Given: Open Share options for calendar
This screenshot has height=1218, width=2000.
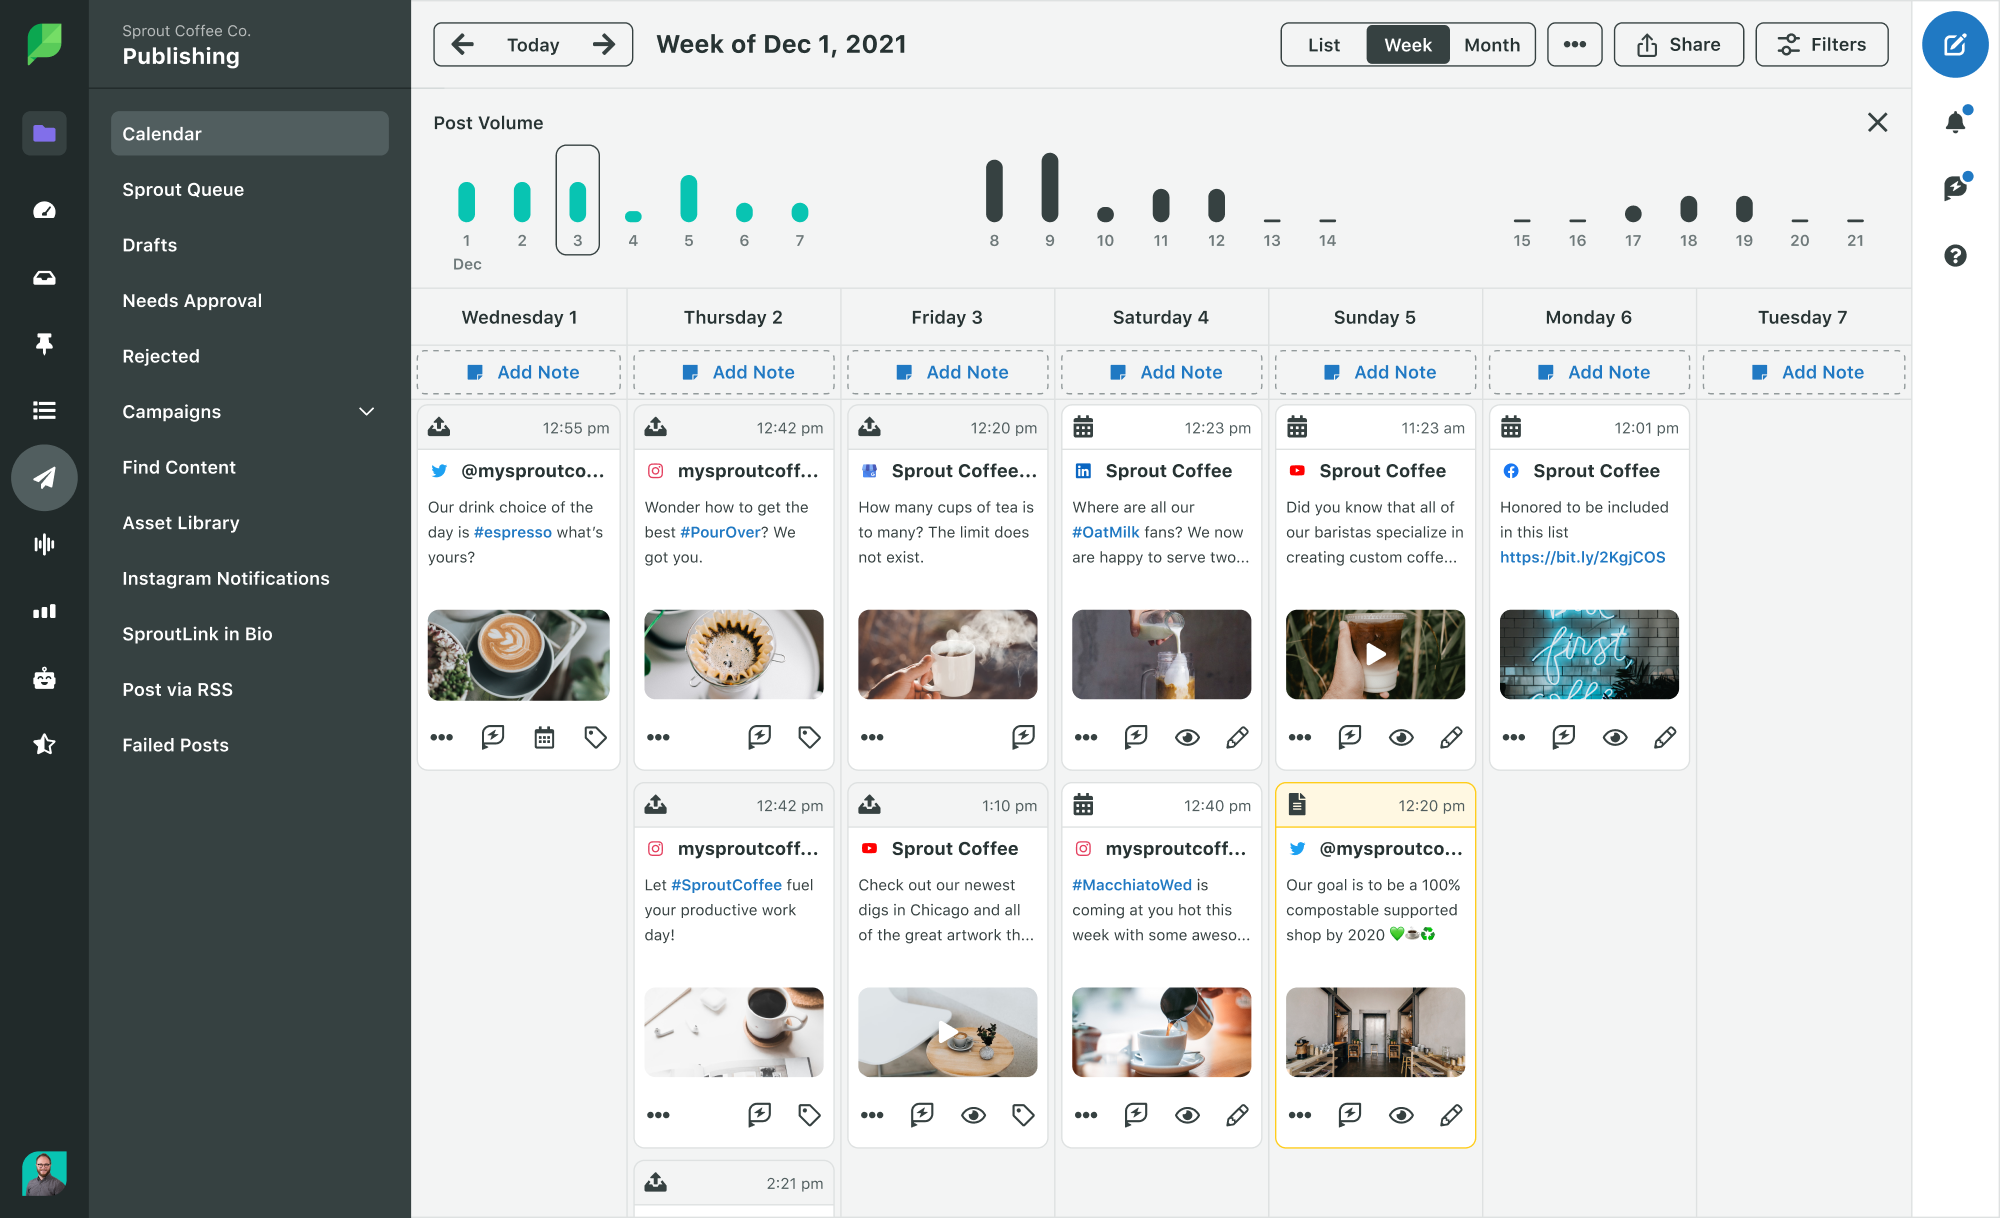Looking at the screenshot, I should tap(1679, 43).
